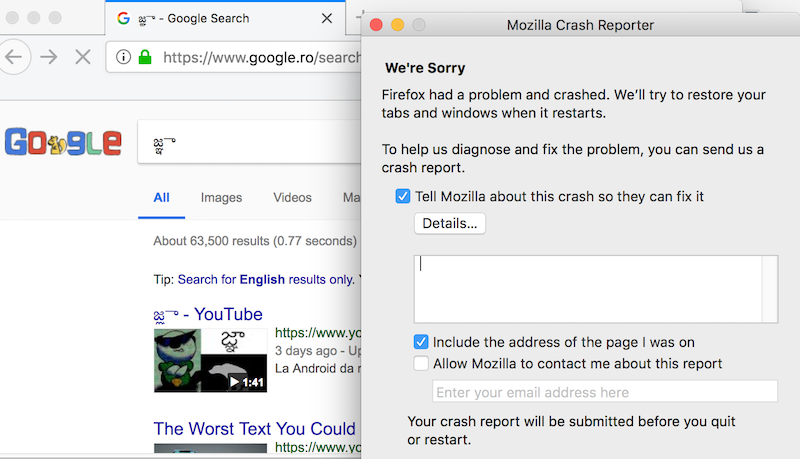Screen dimensions: 800x459
Task: Close the Google Search tab
Action: (x=327, y=18)
